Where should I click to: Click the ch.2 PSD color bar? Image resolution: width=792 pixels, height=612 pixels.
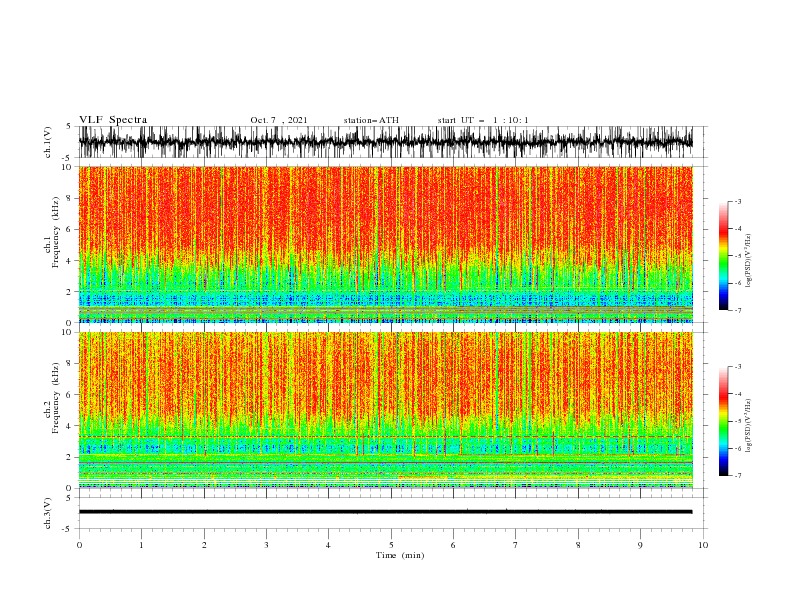coord(724,421)
